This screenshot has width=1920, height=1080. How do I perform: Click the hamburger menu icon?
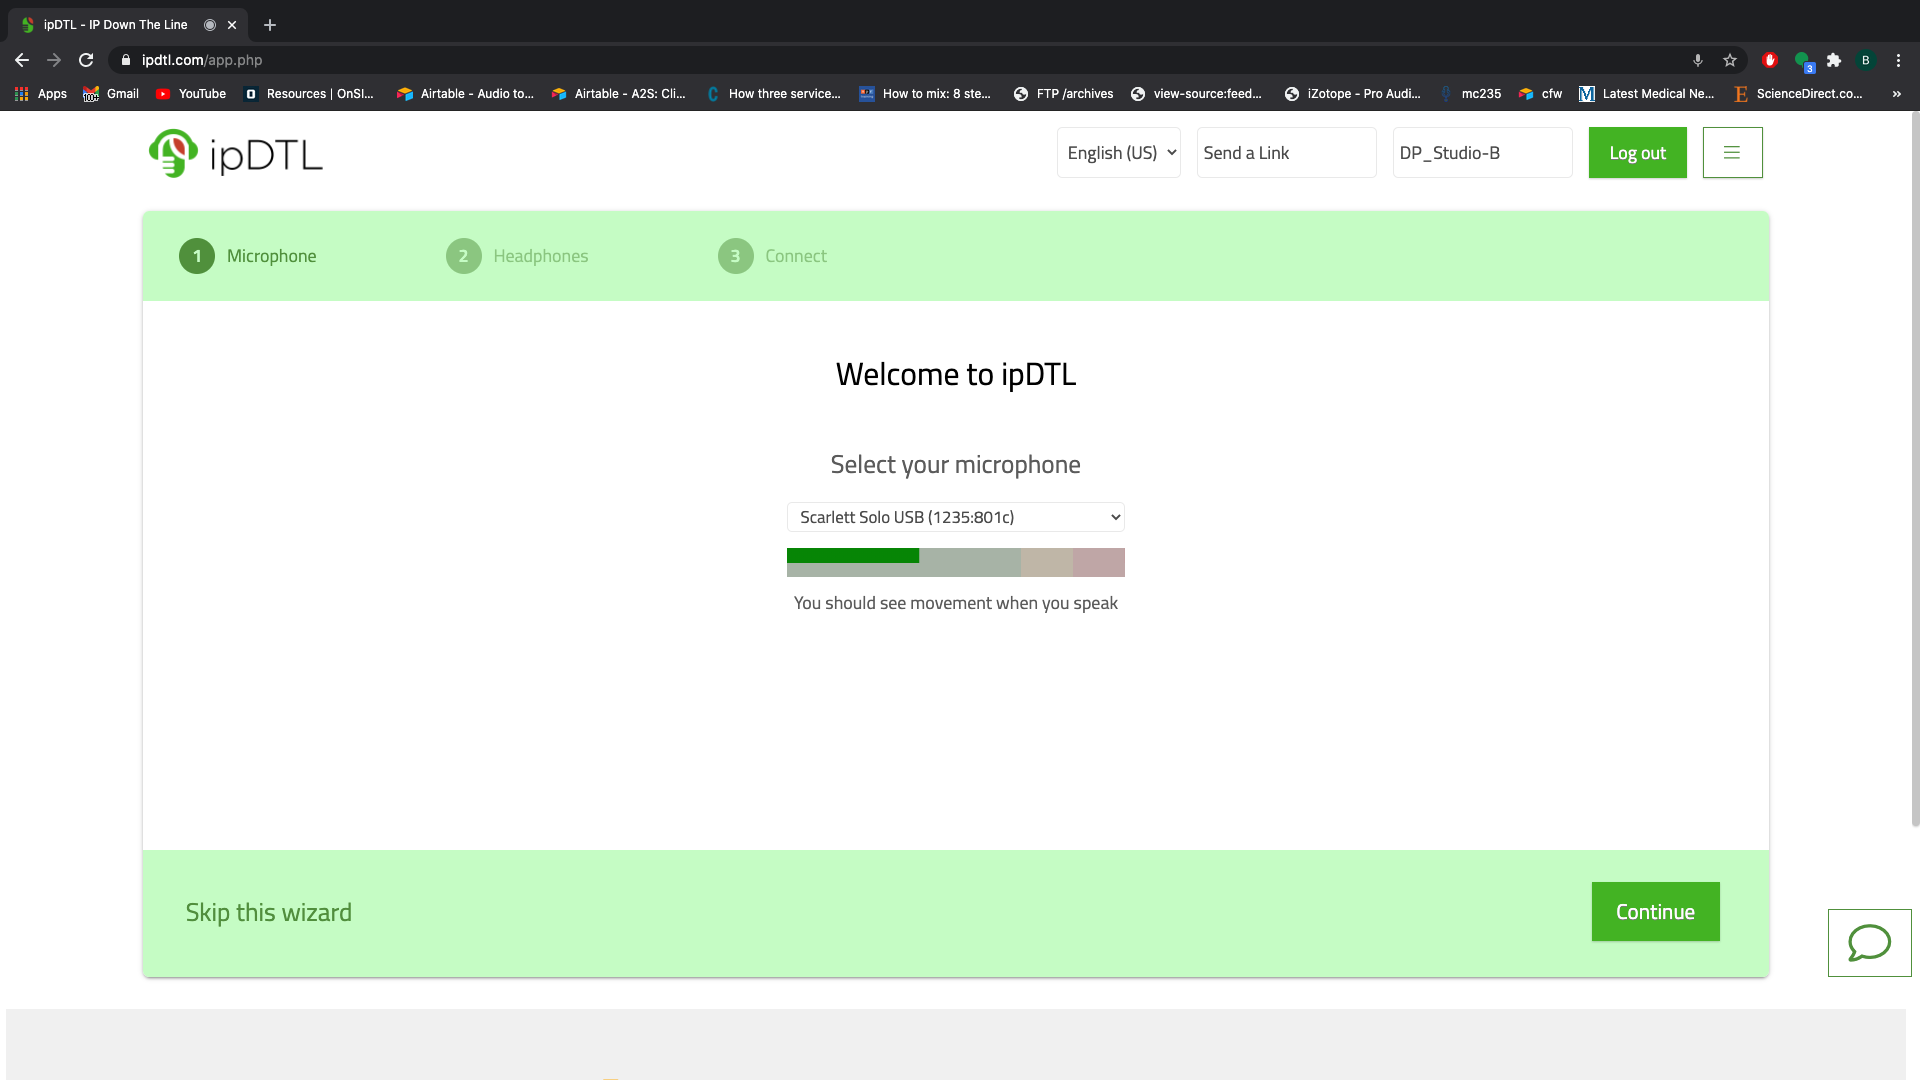click(1733, 152)
